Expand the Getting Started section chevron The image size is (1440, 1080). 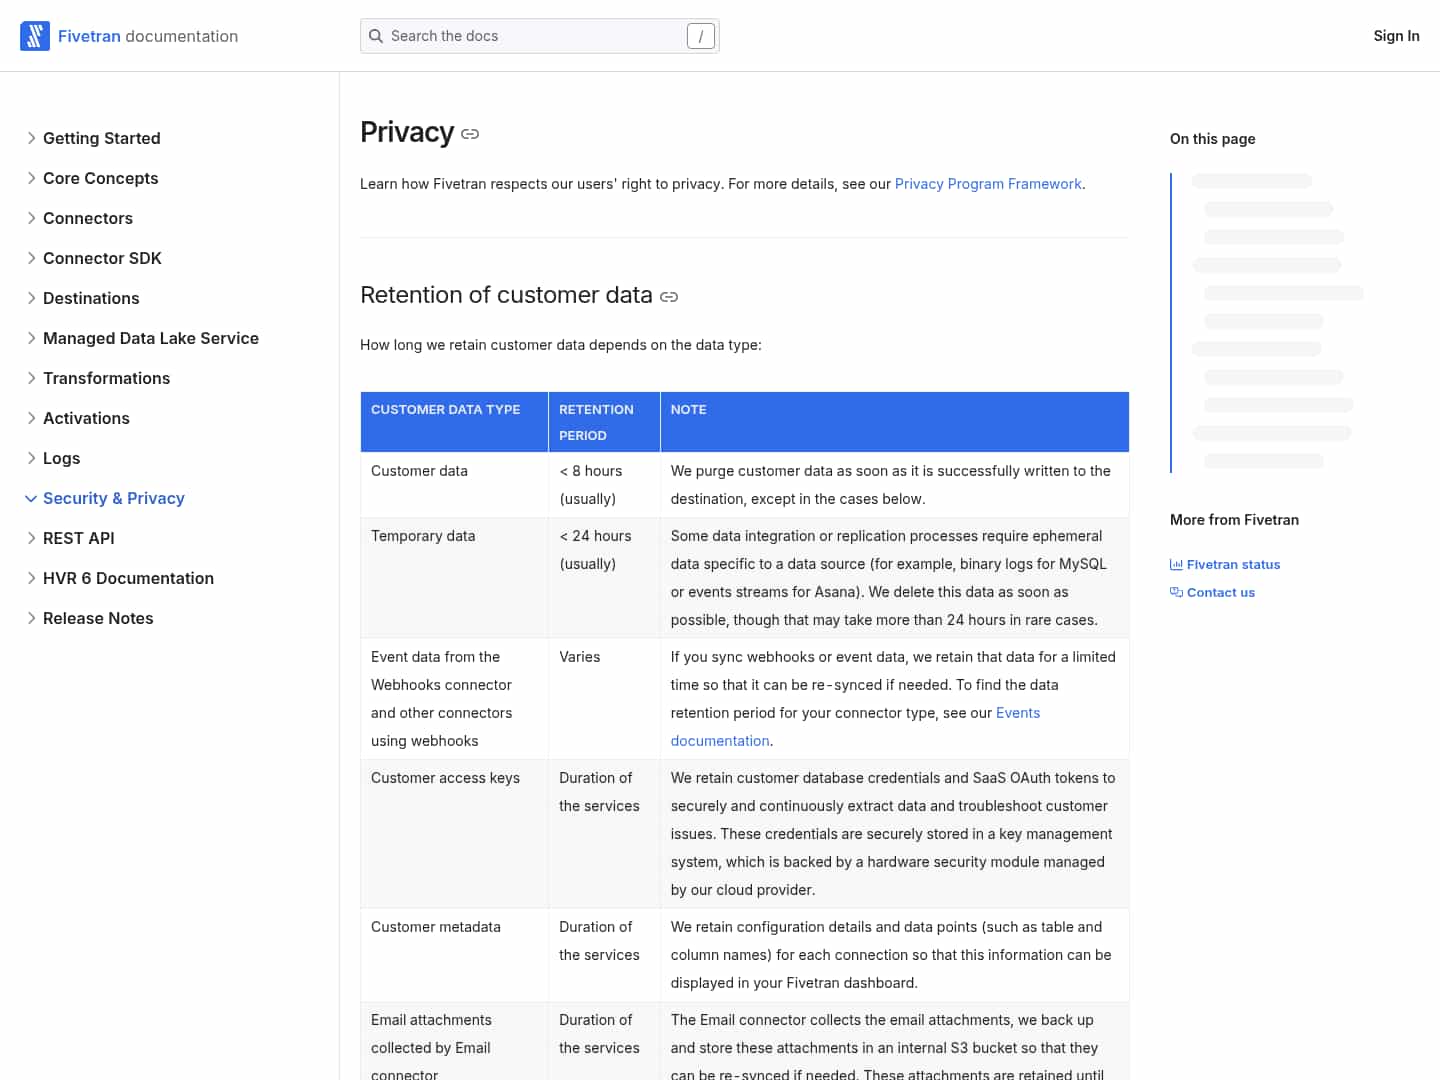click(31, 138)
